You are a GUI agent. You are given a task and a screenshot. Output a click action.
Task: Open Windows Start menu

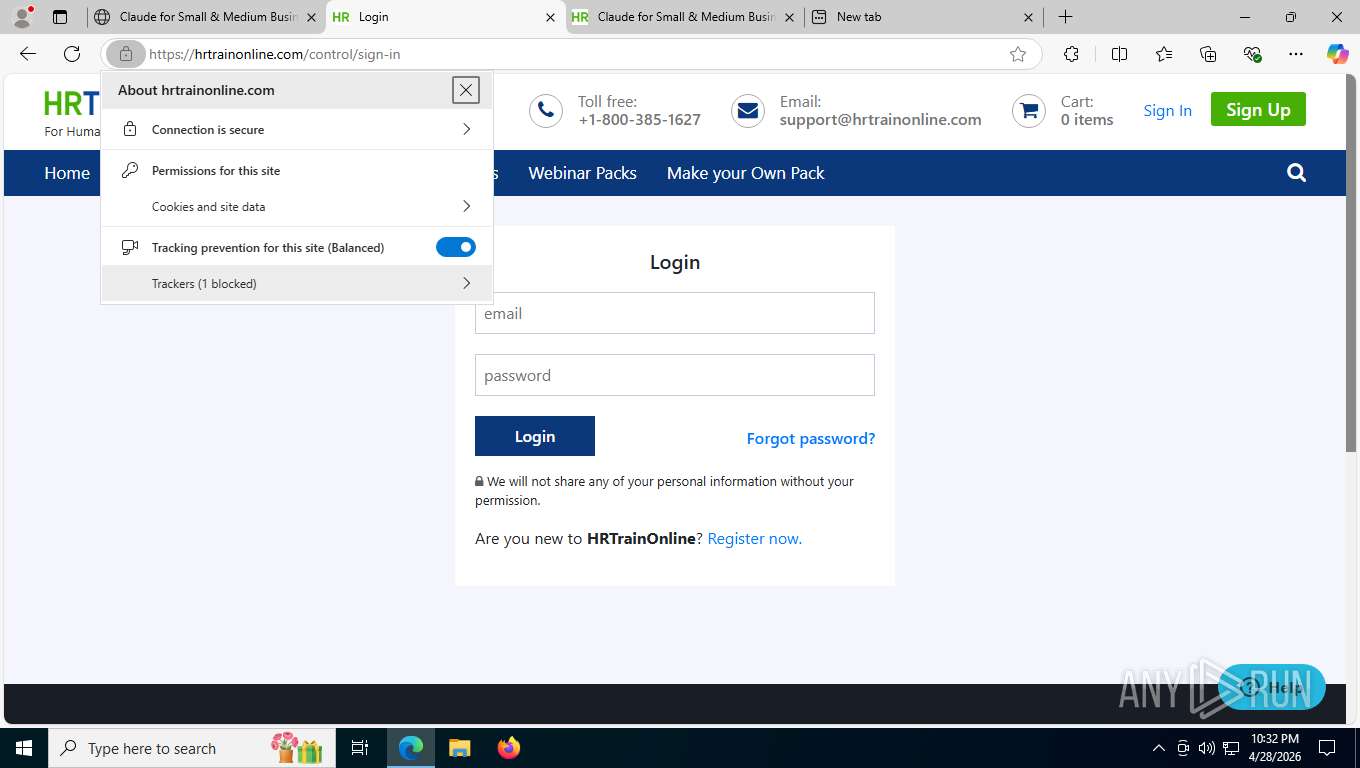(24, 748)
